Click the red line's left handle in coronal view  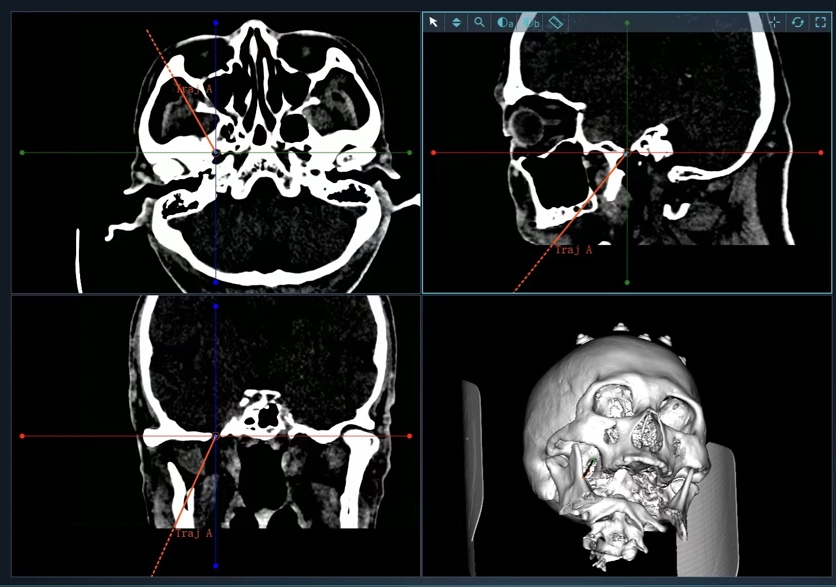coord(22,436)
